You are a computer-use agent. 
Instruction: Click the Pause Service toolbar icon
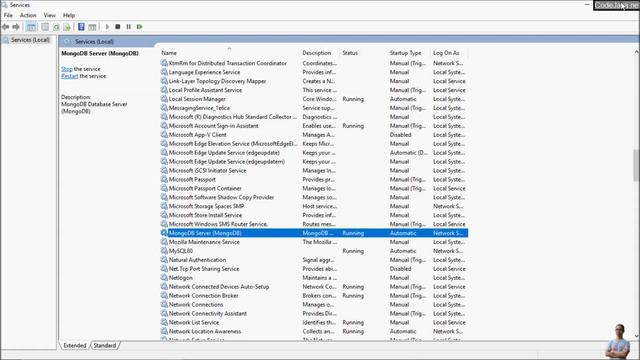tap(129, 27)
